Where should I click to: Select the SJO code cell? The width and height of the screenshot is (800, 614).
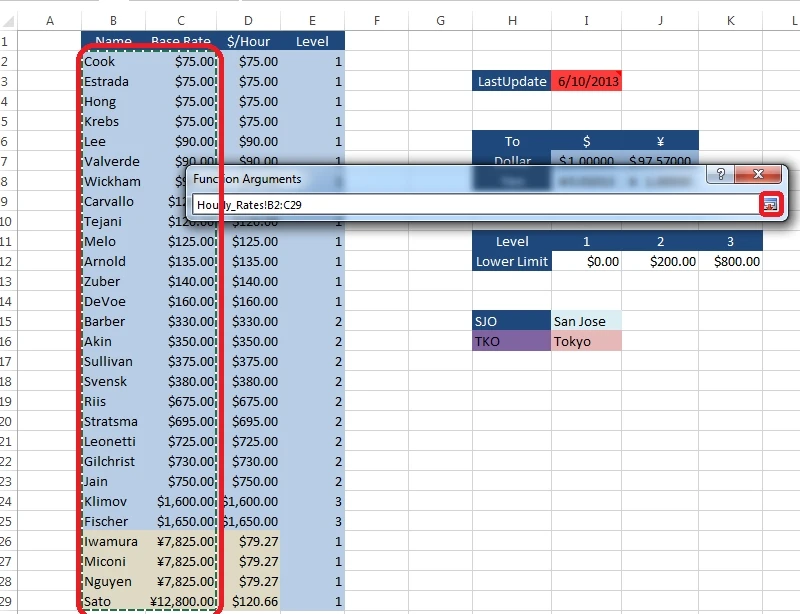click(x=512, y=321)
